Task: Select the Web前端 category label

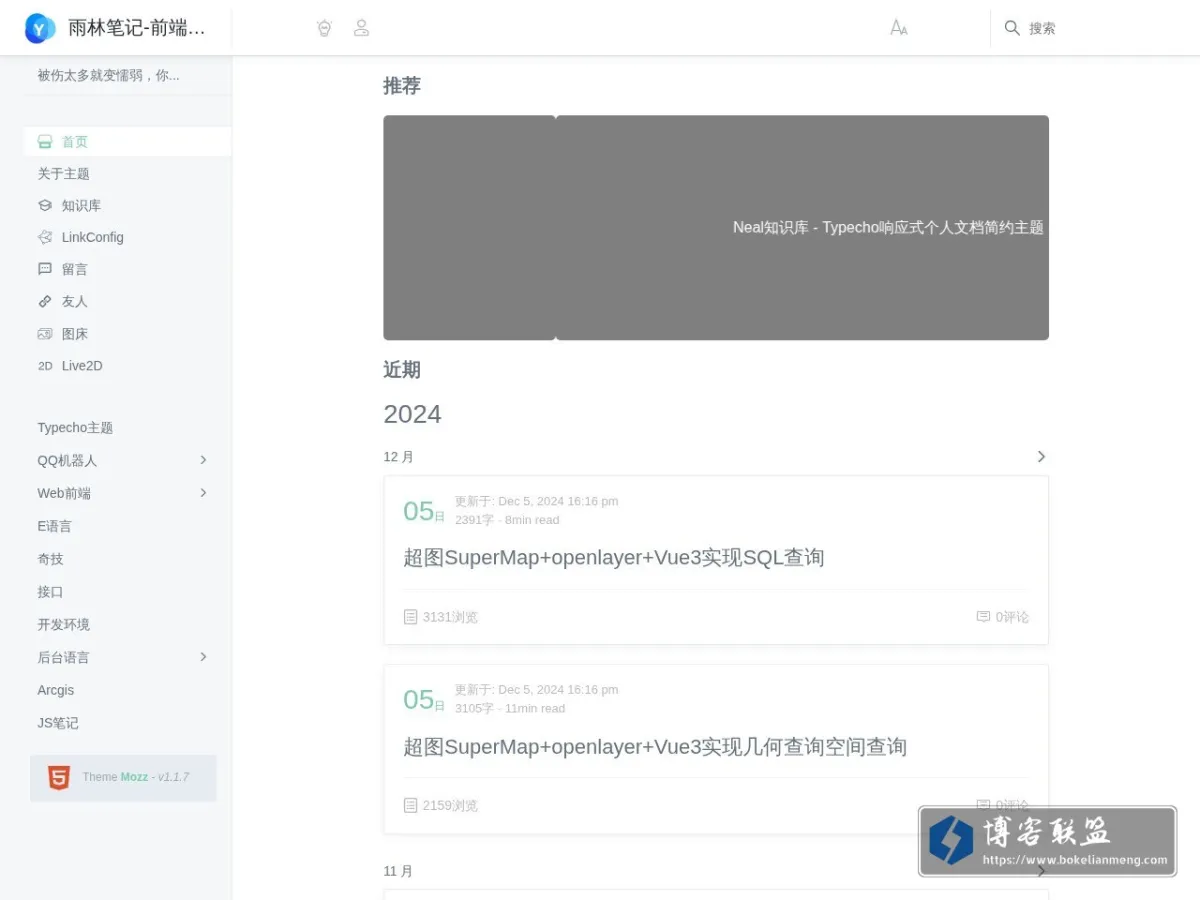Action: 64,493
